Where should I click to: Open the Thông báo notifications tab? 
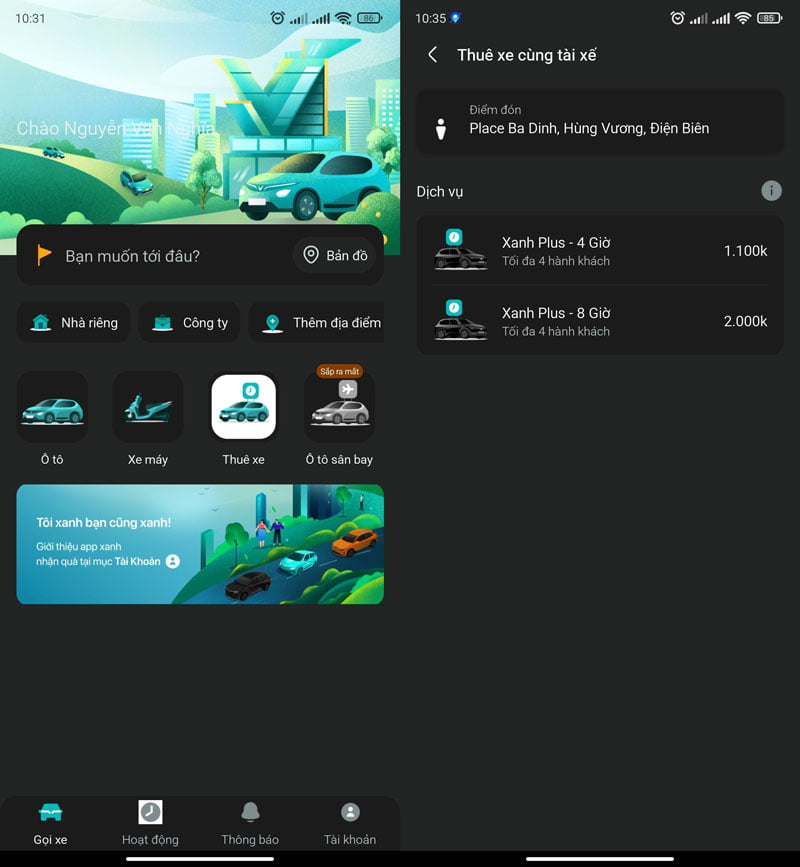tap(250, 822)
